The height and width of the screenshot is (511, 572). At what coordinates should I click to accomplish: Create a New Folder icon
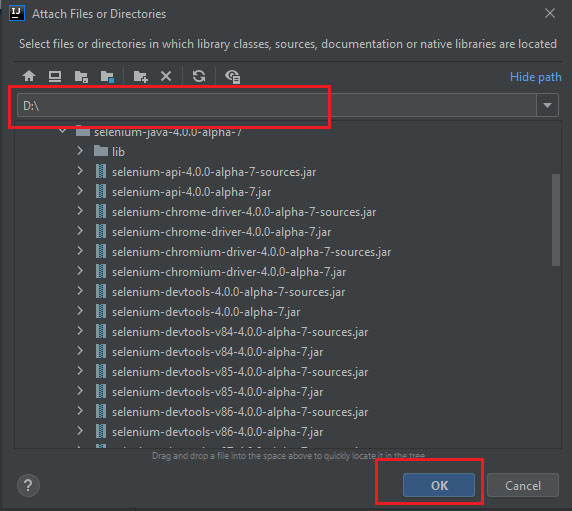pyautogui.click(x=140, y=77)
